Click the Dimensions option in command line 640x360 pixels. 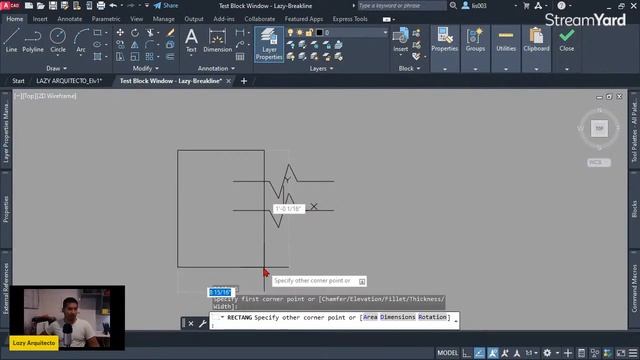click(398, 317)
